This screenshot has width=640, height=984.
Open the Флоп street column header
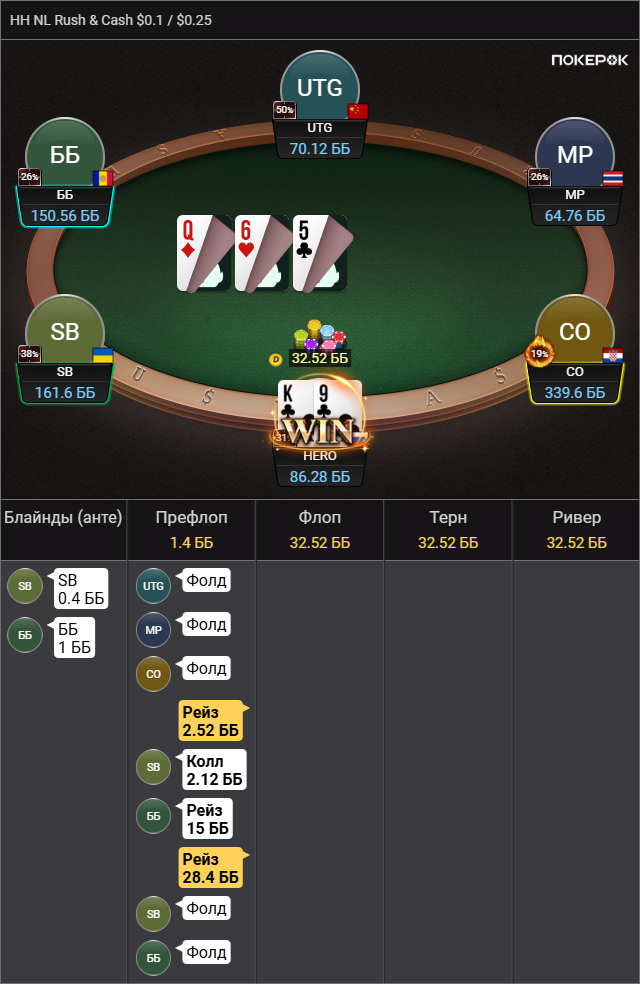pyautogui.click(x=320, y=530)
